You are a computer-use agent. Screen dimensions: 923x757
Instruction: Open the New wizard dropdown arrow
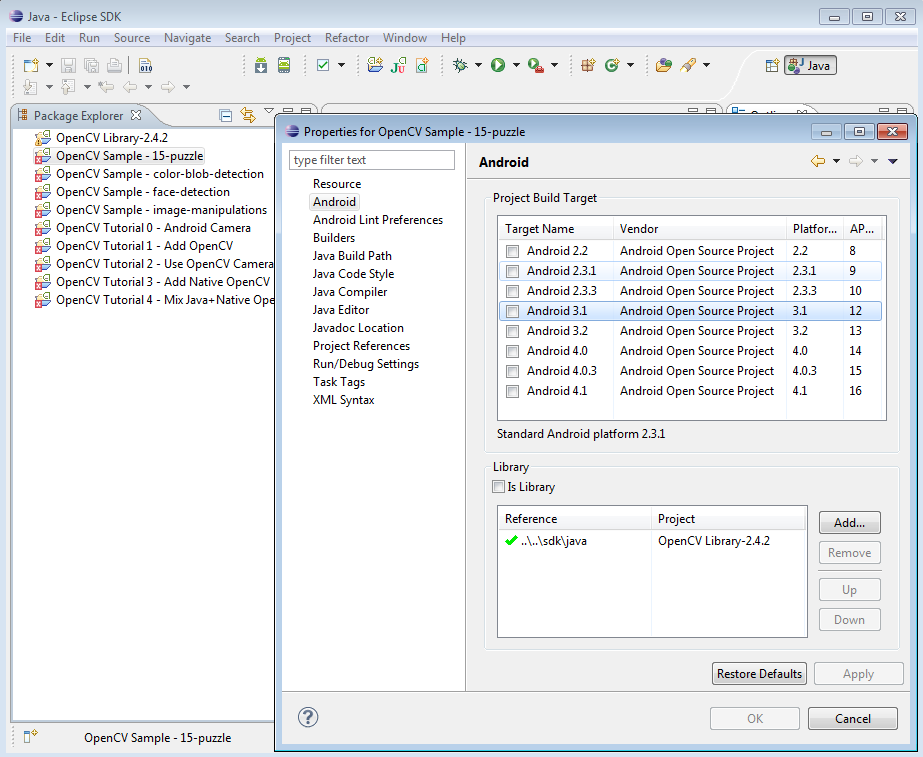(x=49, y=65)
